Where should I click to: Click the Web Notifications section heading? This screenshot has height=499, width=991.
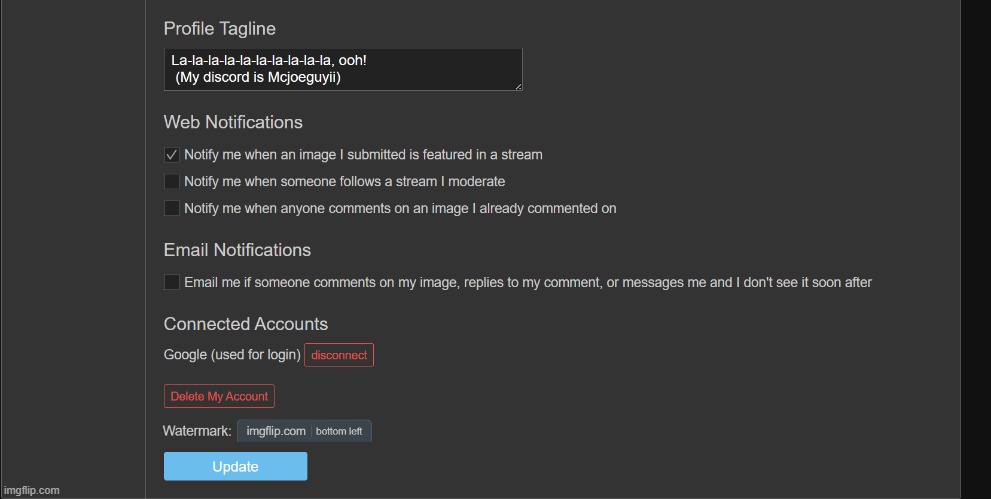point(233,123)
